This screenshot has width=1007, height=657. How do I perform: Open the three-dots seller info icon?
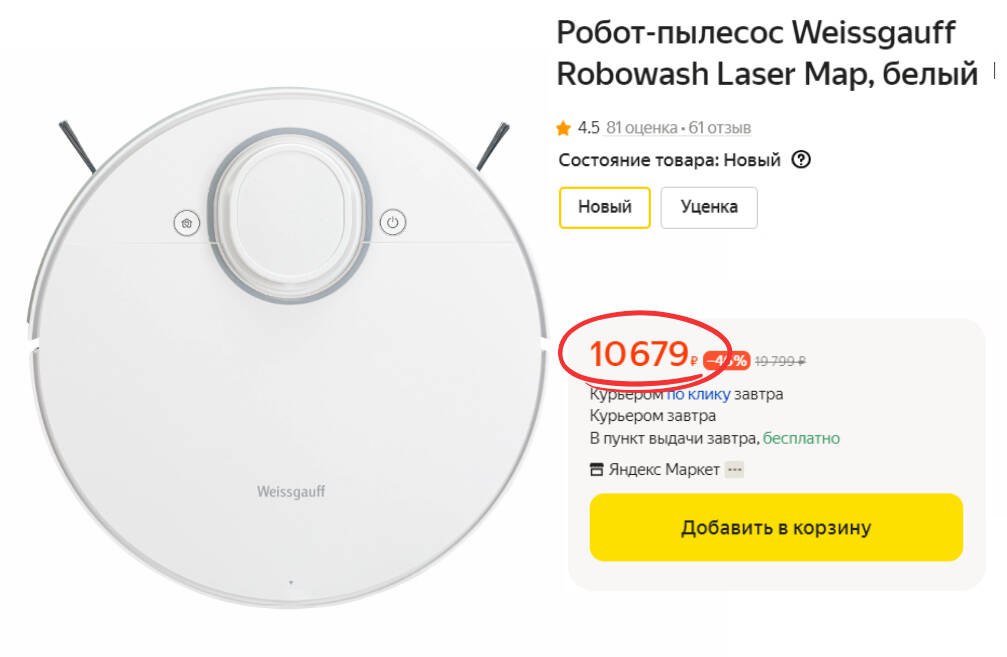click(735, 469)
